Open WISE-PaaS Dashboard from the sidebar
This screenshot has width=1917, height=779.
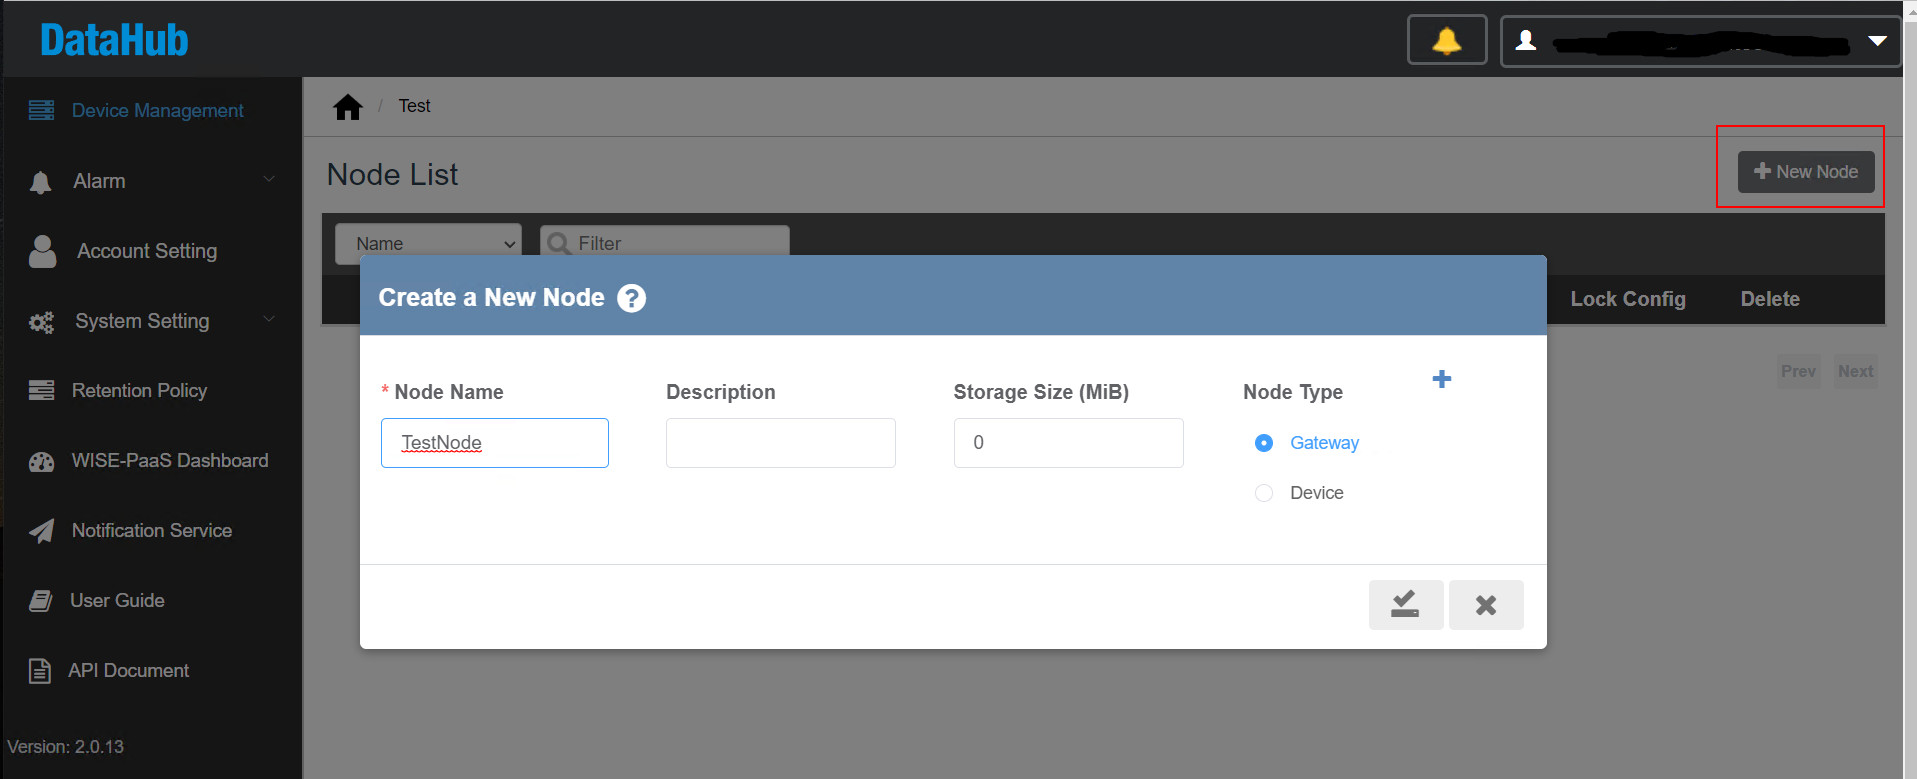[169, 461]
